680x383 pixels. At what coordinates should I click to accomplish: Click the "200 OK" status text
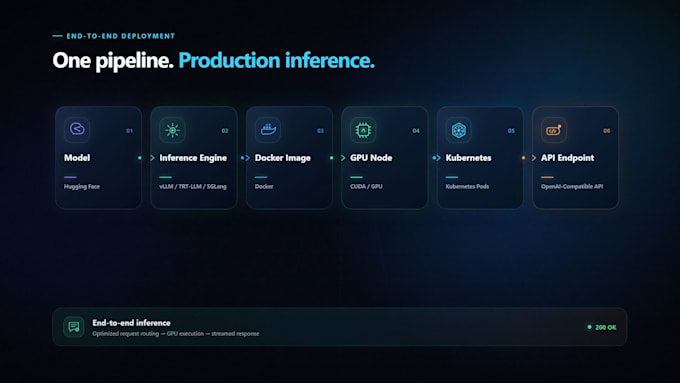(x=605, y=327)
